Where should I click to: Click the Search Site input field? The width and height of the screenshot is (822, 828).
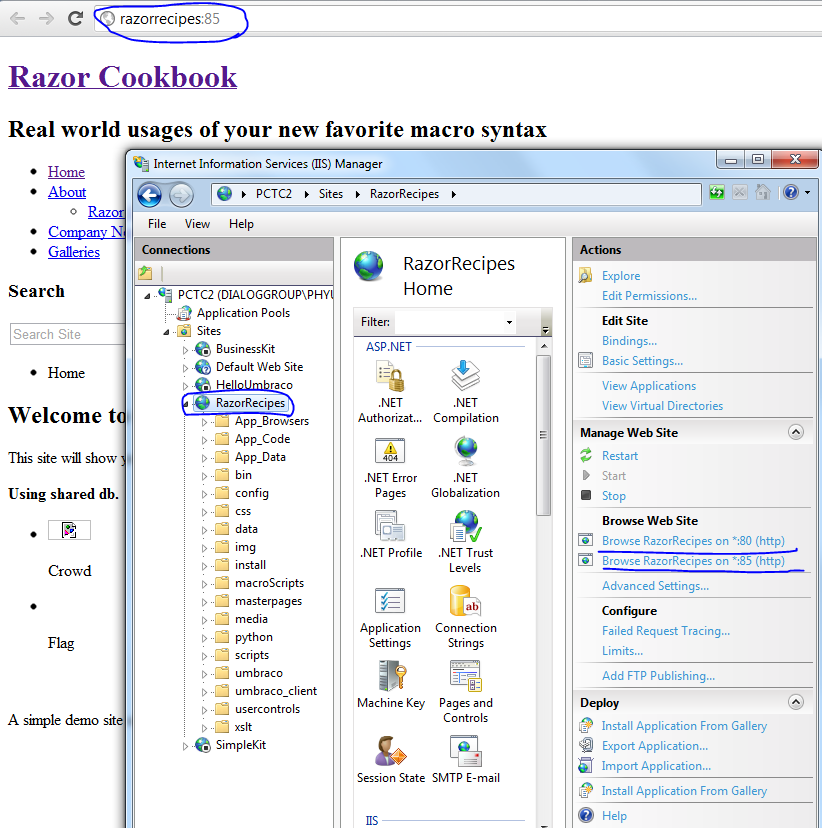(x=68, y=334)
